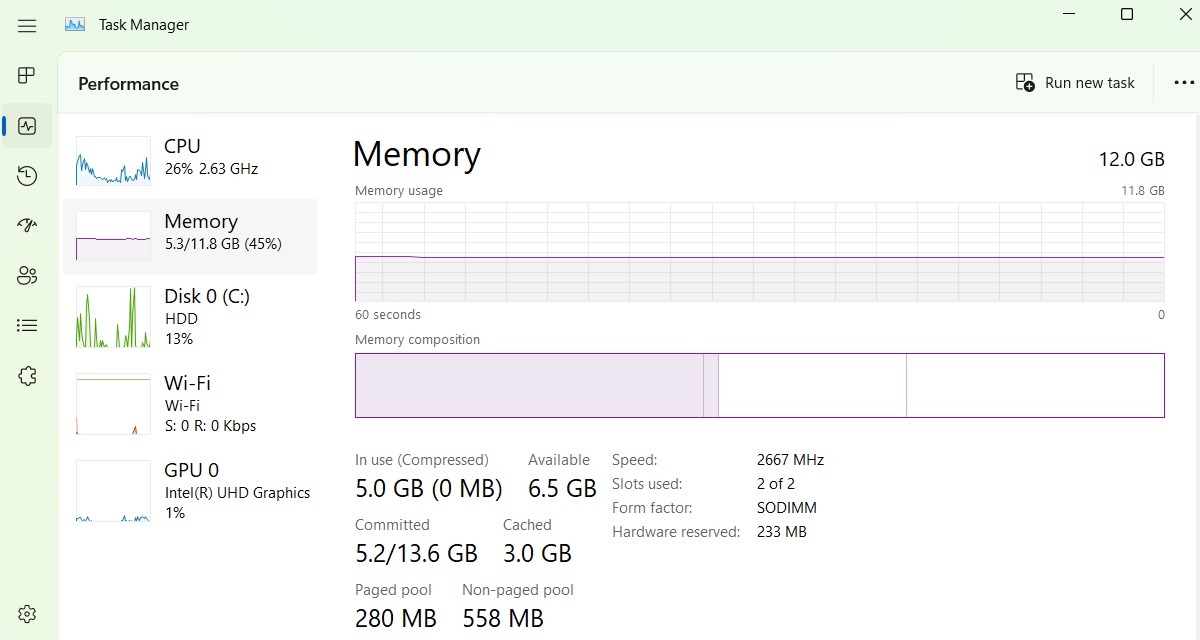View the Users page

pyautogui.click(x=26, y=275)
